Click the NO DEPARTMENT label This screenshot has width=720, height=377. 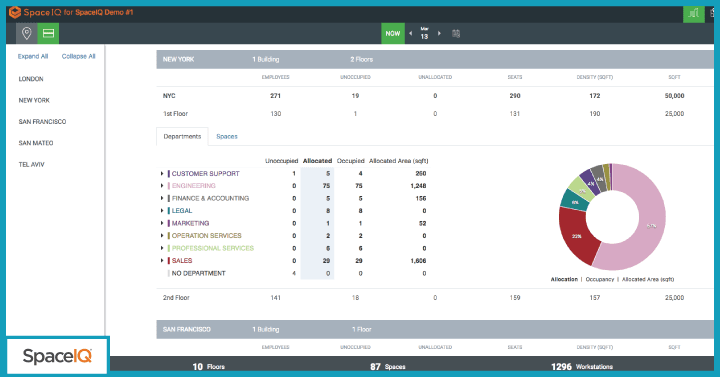click(198, 273)
